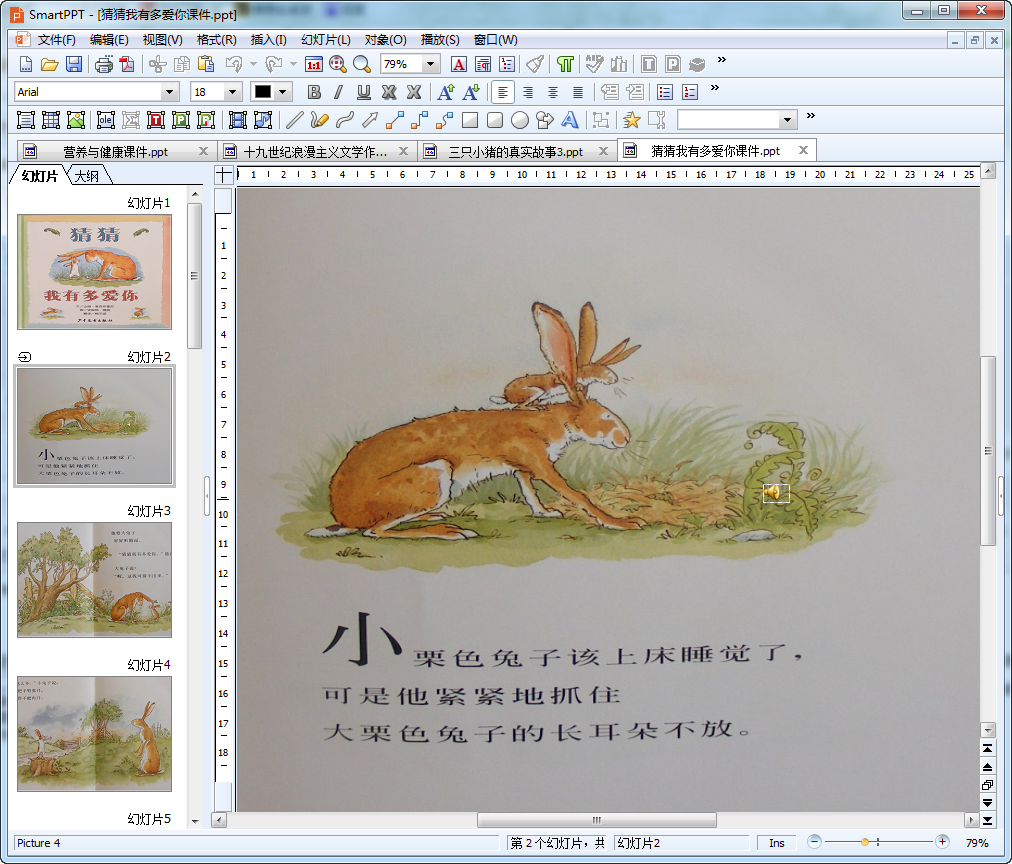1012x864 pixels.
Task: Click the Print icon in toolbar
Action: (104, 64)
